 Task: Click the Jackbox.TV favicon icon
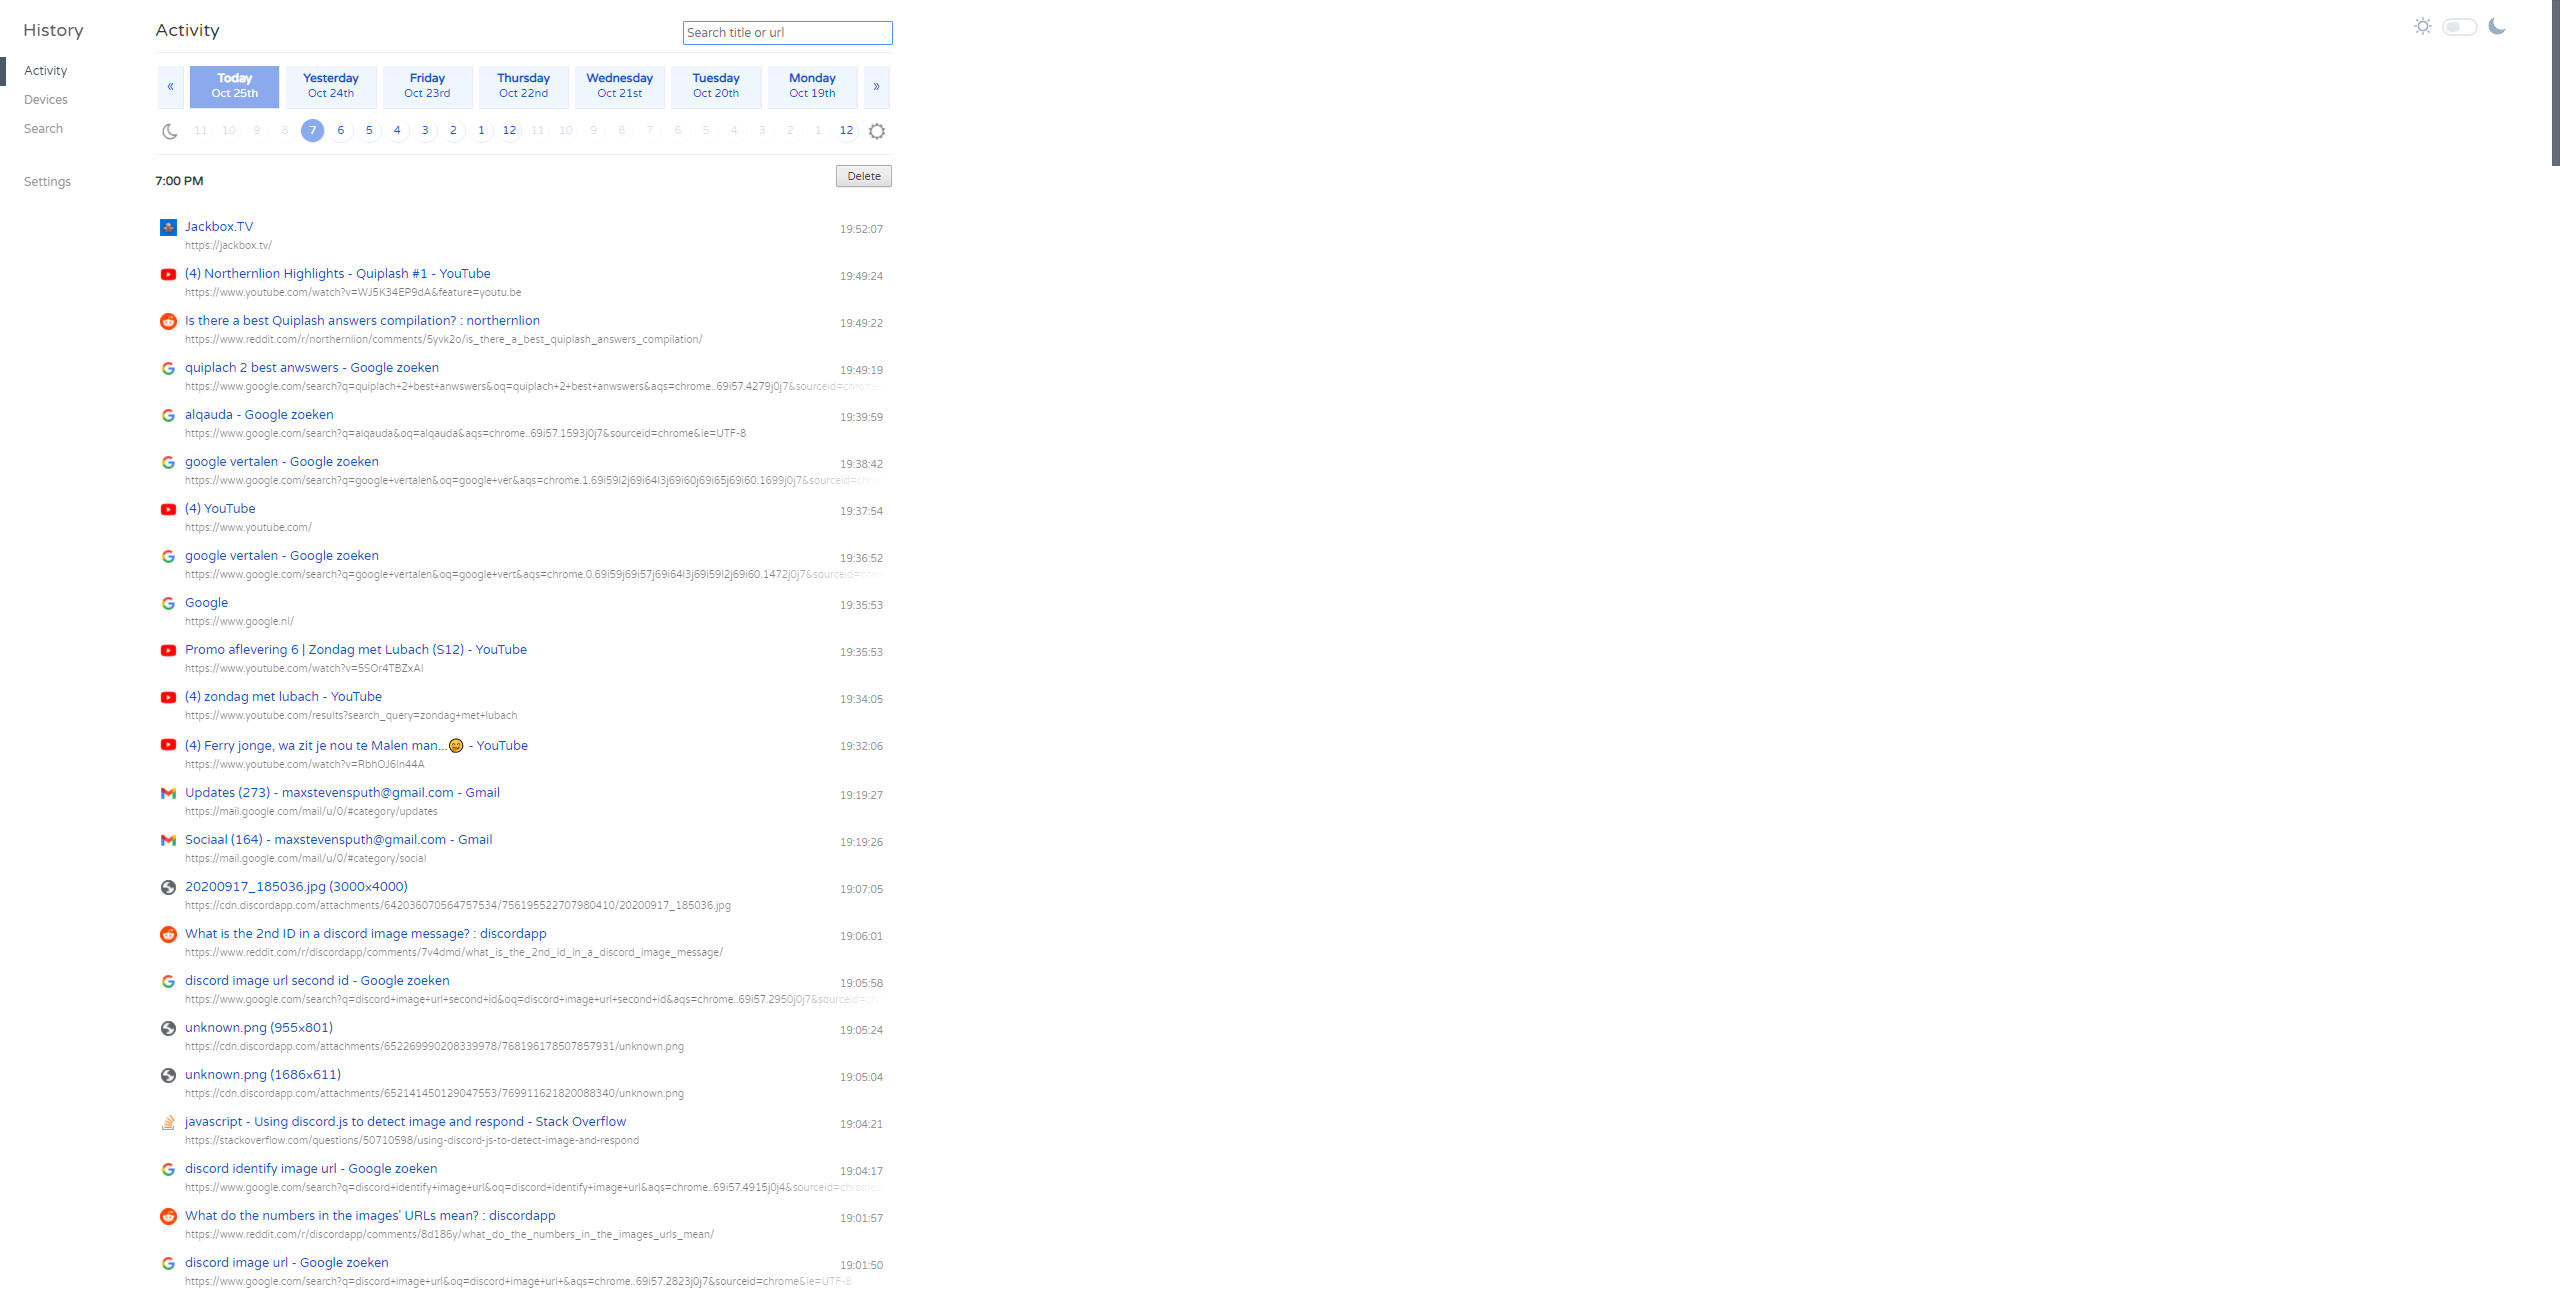coord(168,228)
